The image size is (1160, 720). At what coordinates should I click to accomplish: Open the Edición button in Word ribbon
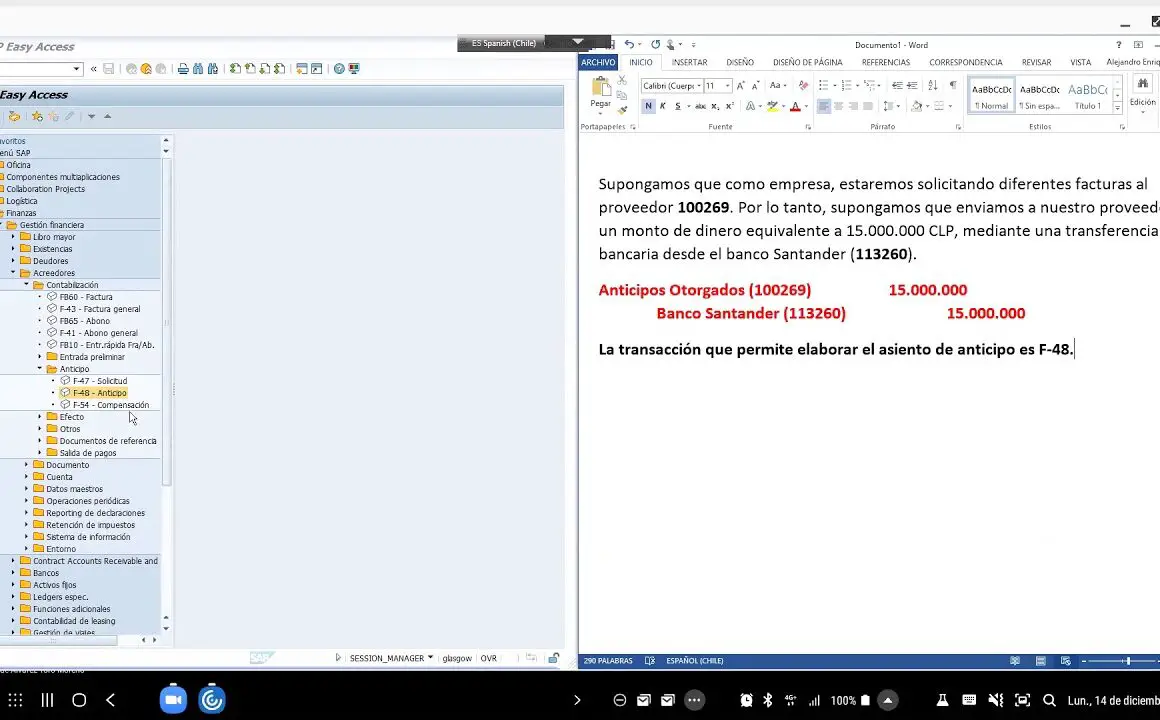point(1142,94)
